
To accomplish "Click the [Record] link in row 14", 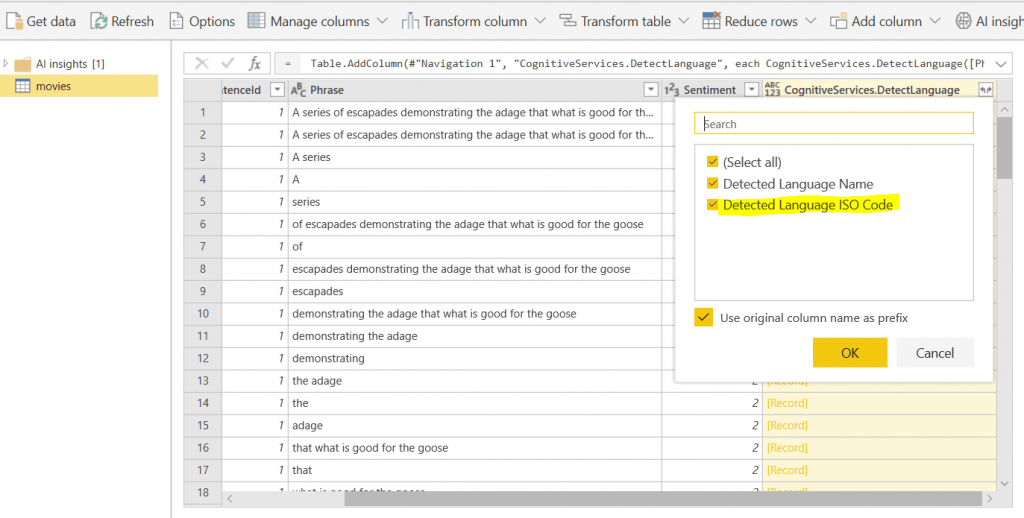I will pos(787,403).
